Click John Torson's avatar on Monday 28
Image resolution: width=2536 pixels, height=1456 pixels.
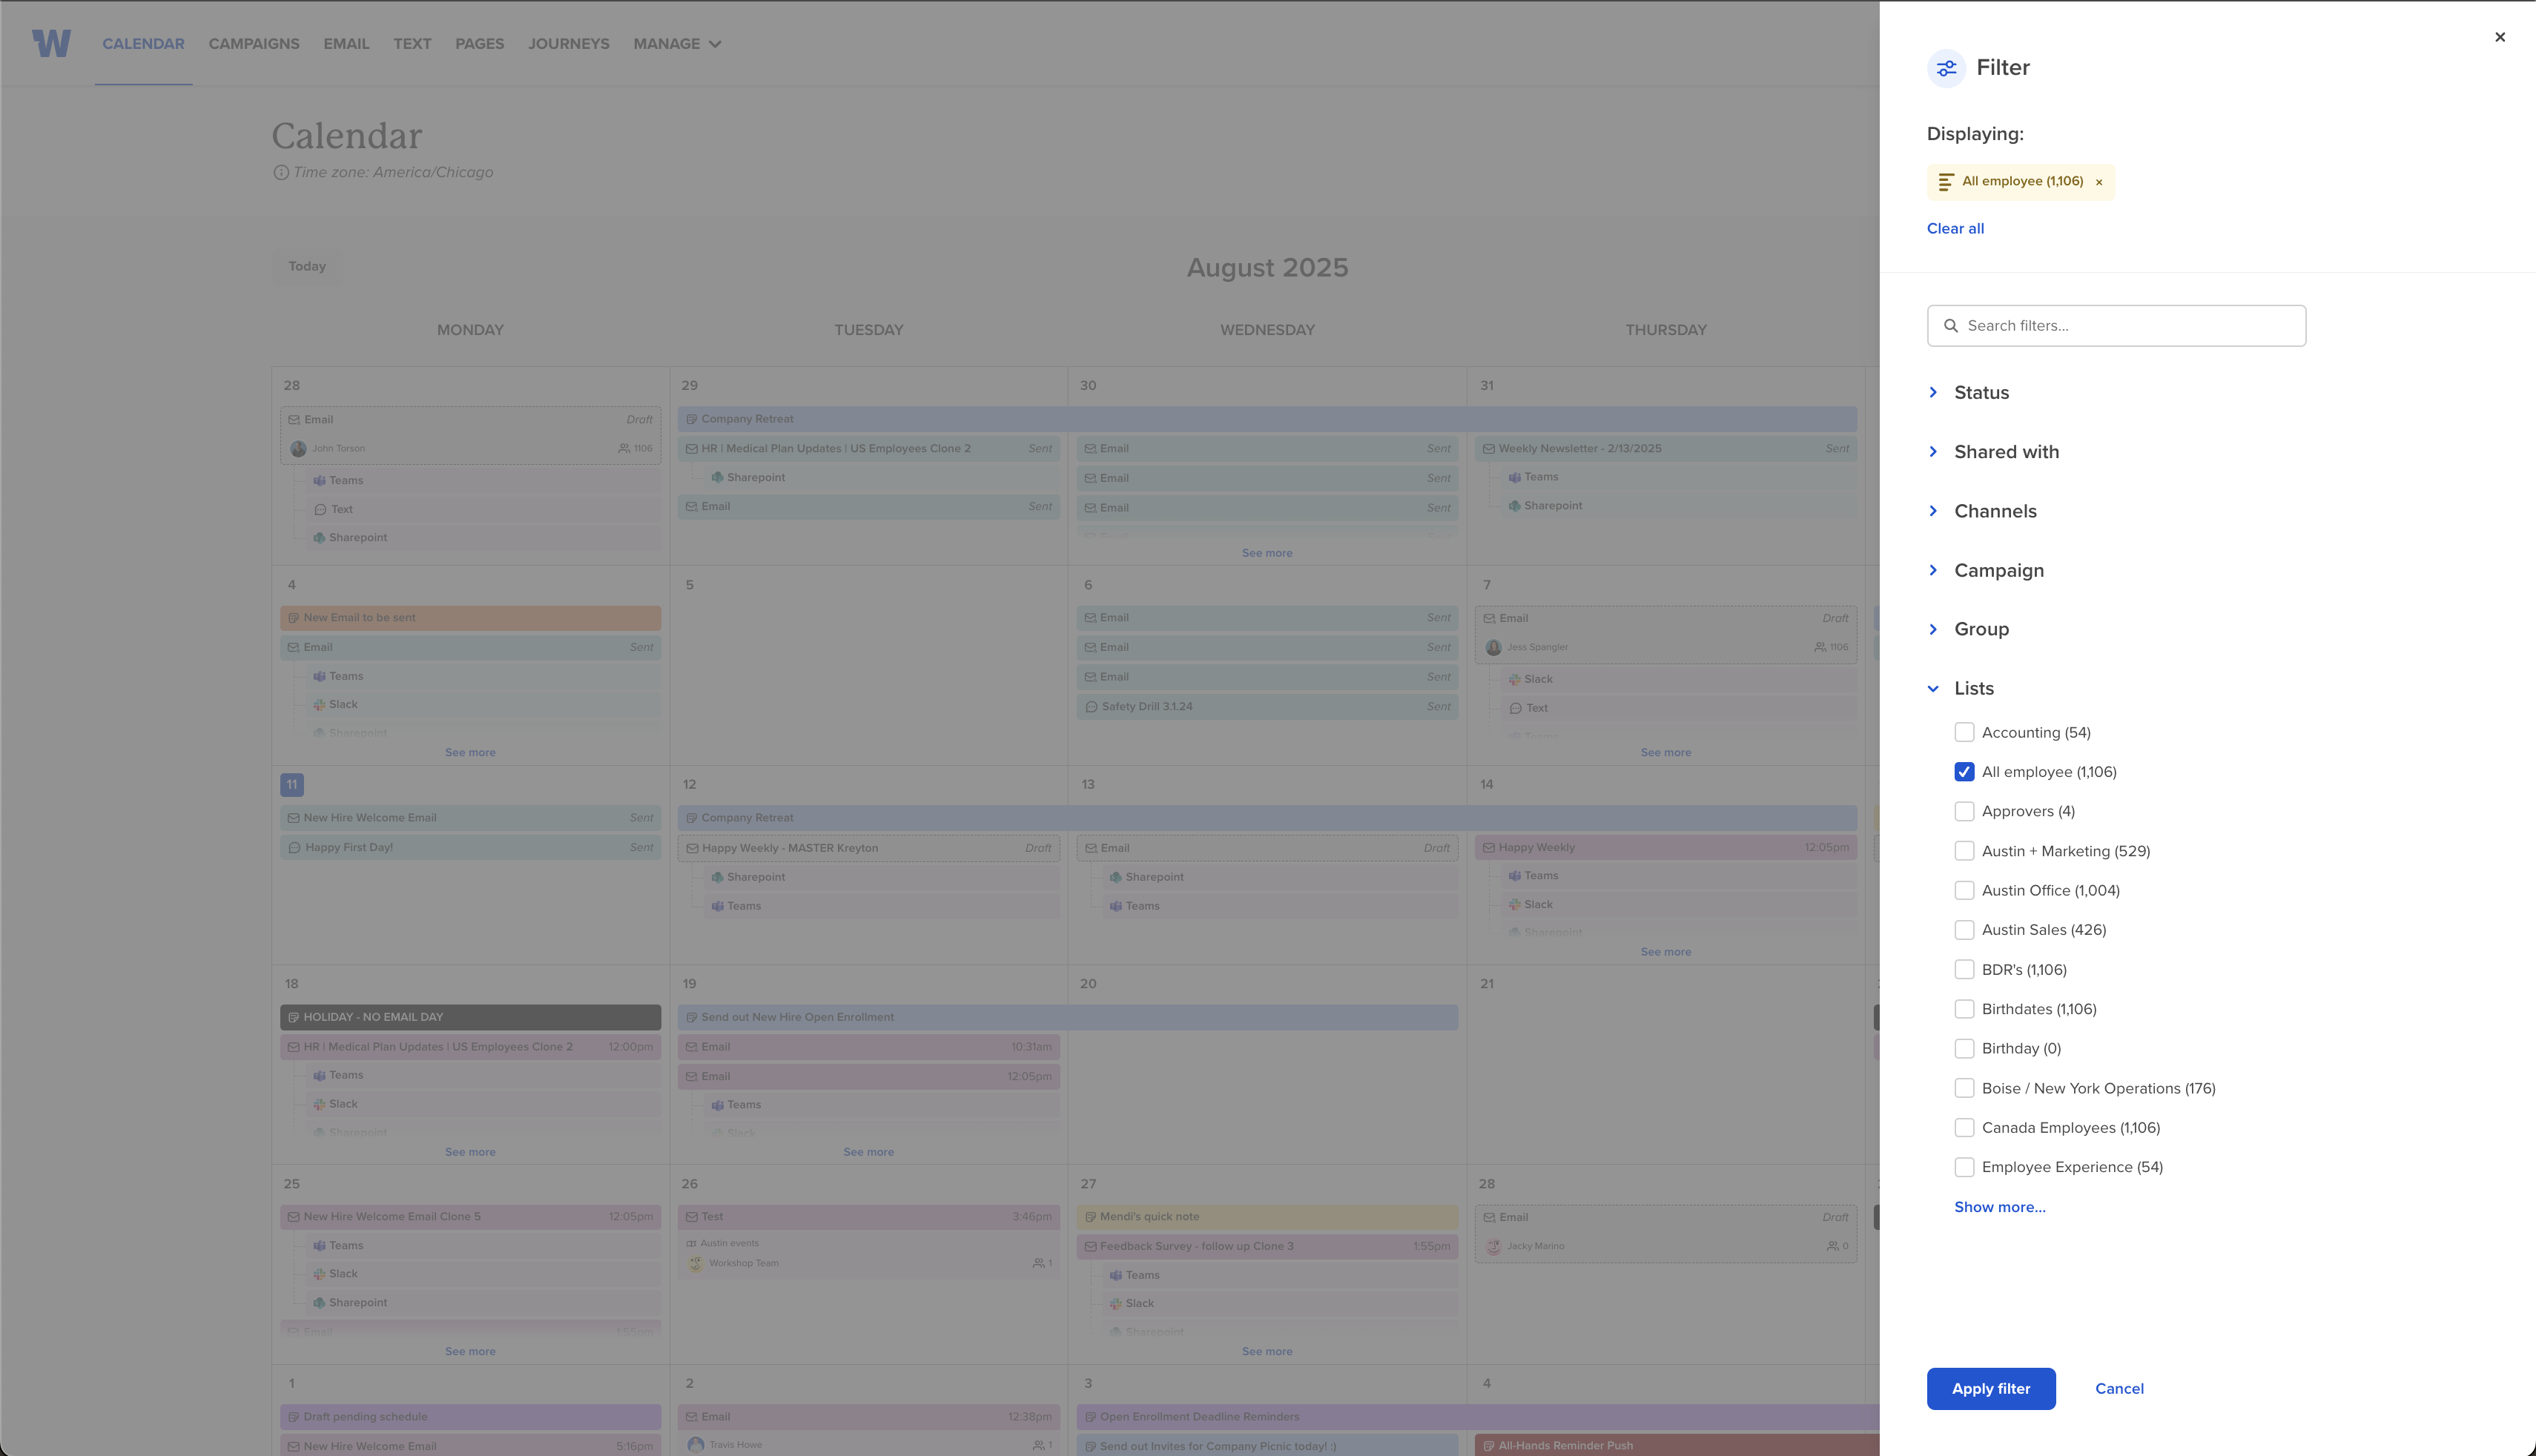[298, 449]
